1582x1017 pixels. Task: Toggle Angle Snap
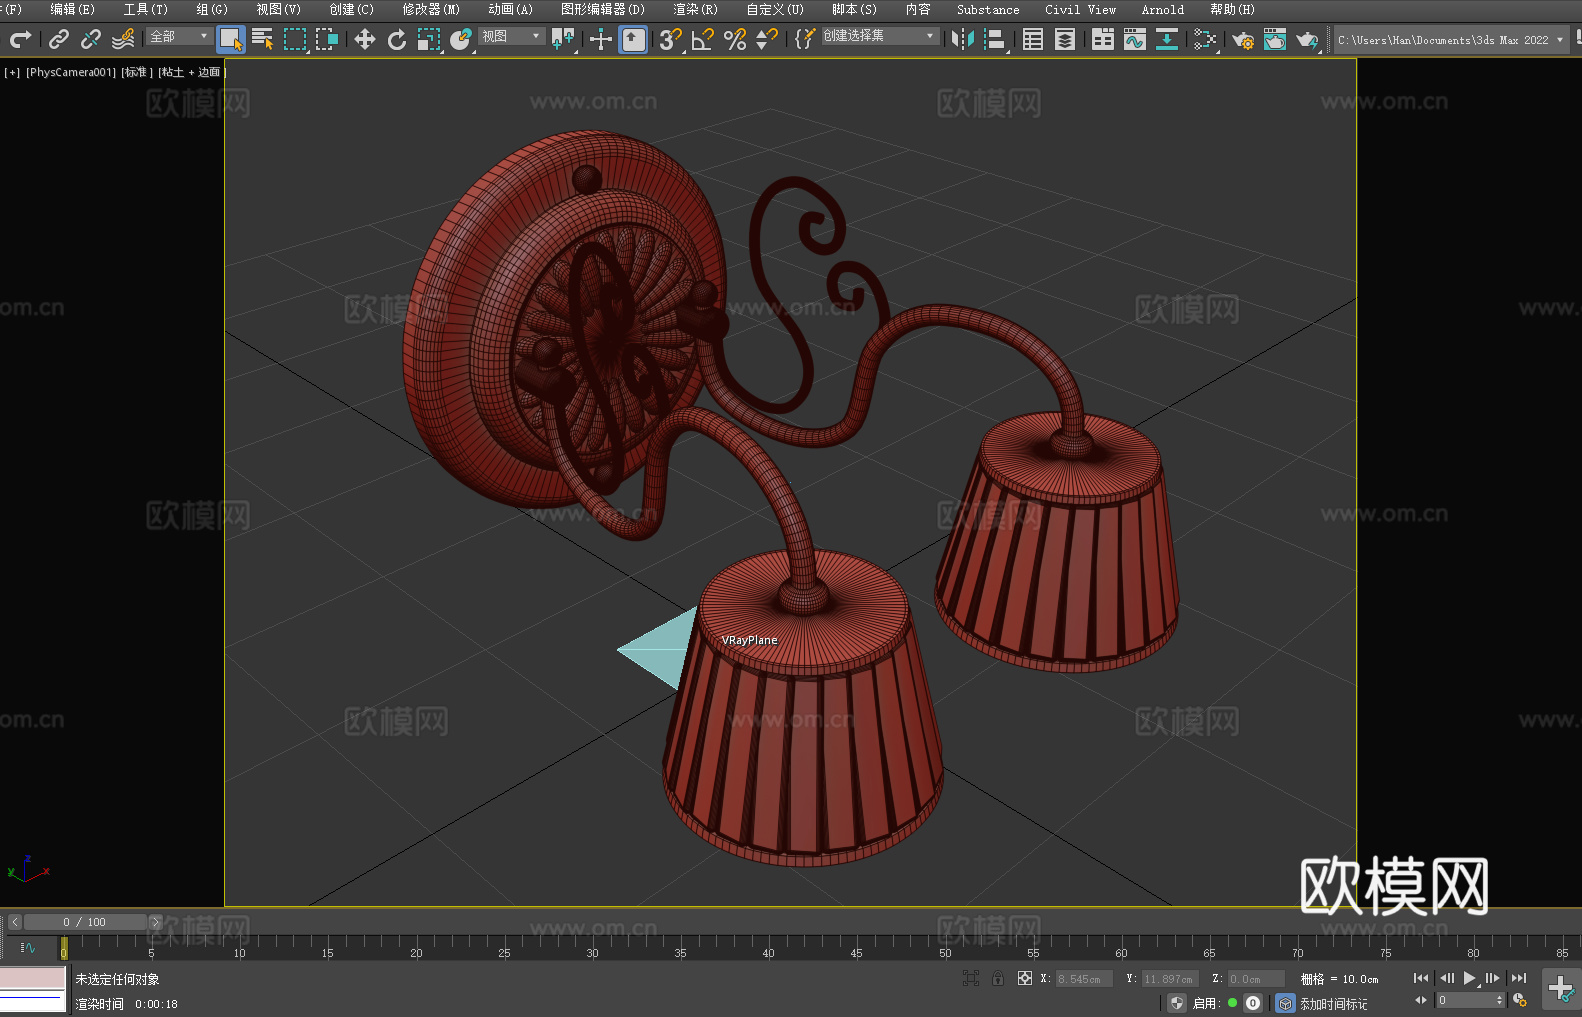click(x=703, y=39)
